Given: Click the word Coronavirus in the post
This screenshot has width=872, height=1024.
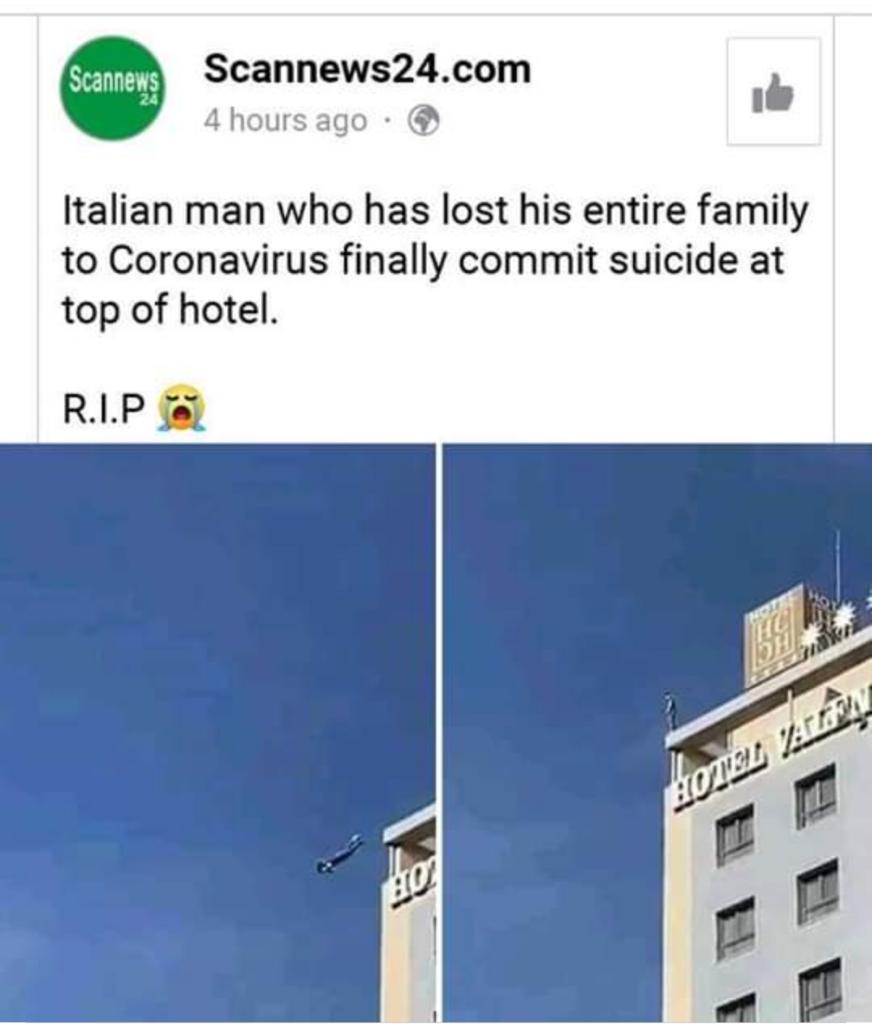Looking at the screenshot, I should [x=218, y=260].
